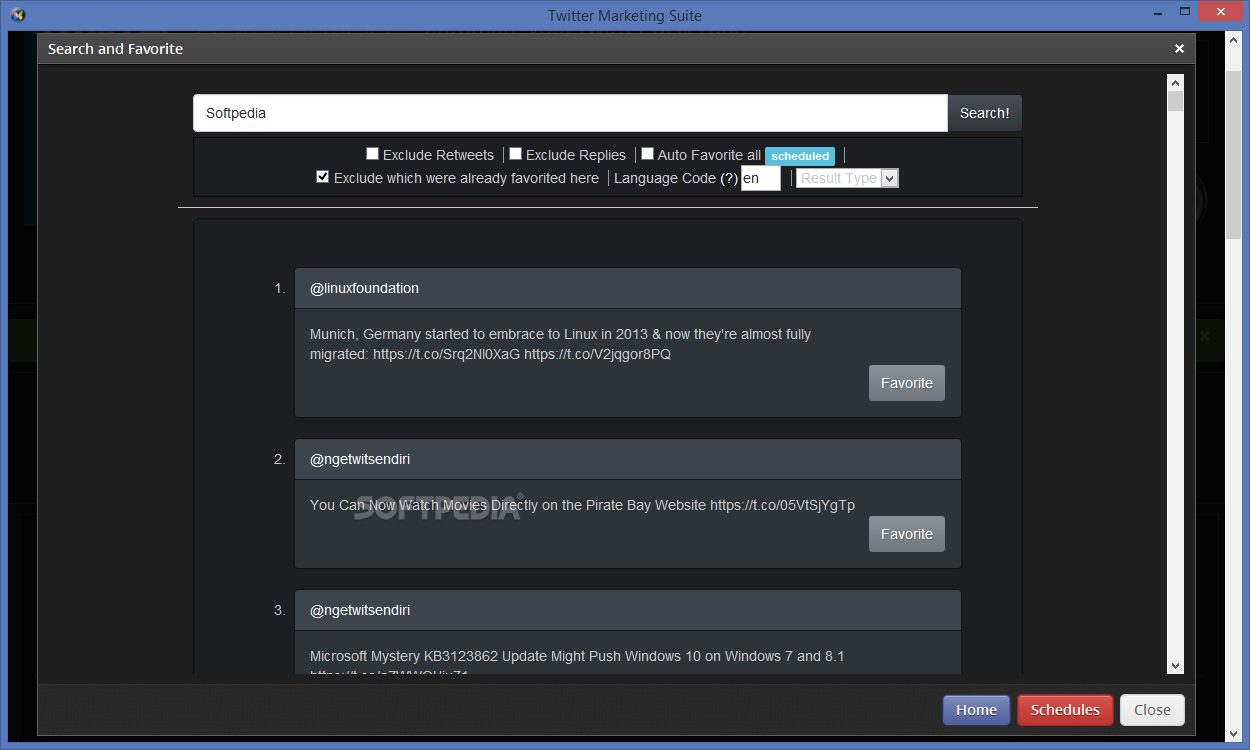Click the dialog scrollbar up arrow

(1176, 82)
